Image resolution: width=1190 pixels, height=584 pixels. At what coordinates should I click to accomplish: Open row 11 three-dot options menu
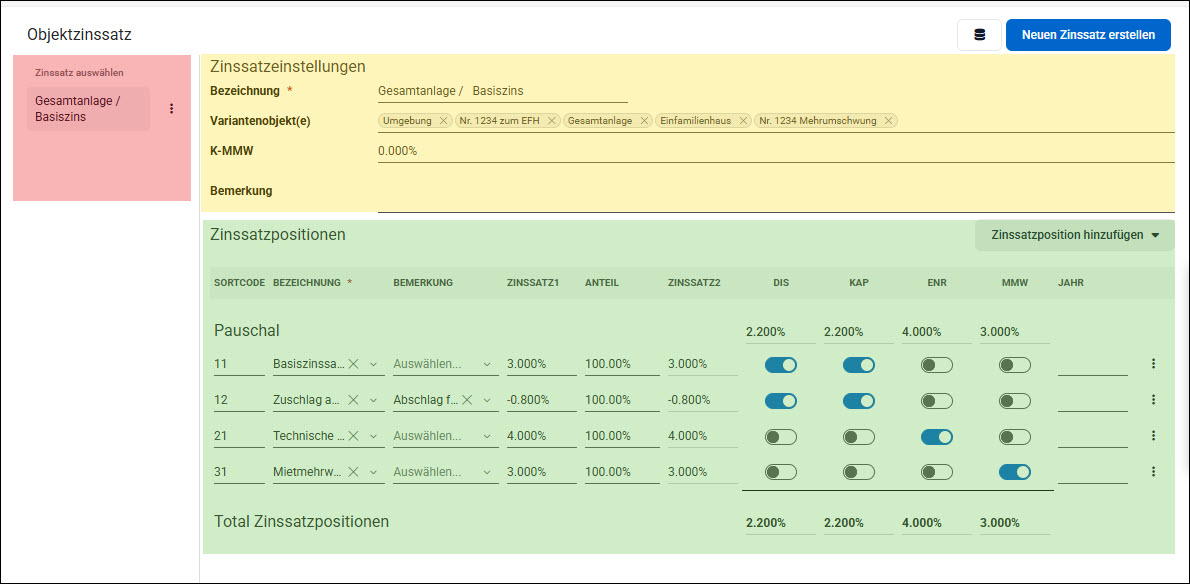point(1154,364)
